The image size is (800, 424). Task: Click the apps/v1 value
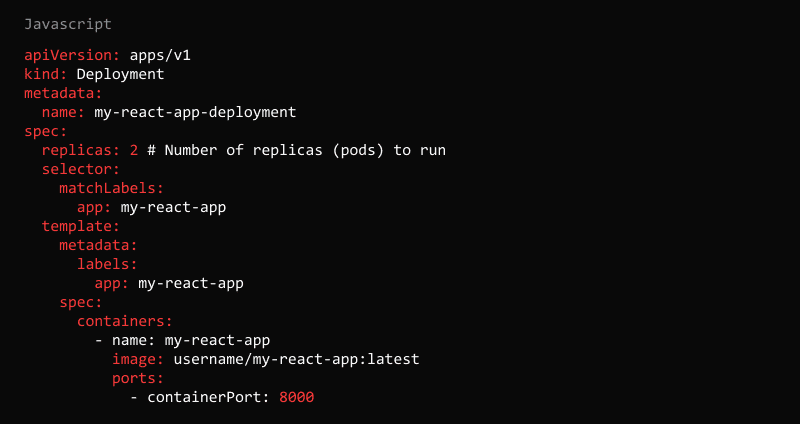tap(160, 55)
